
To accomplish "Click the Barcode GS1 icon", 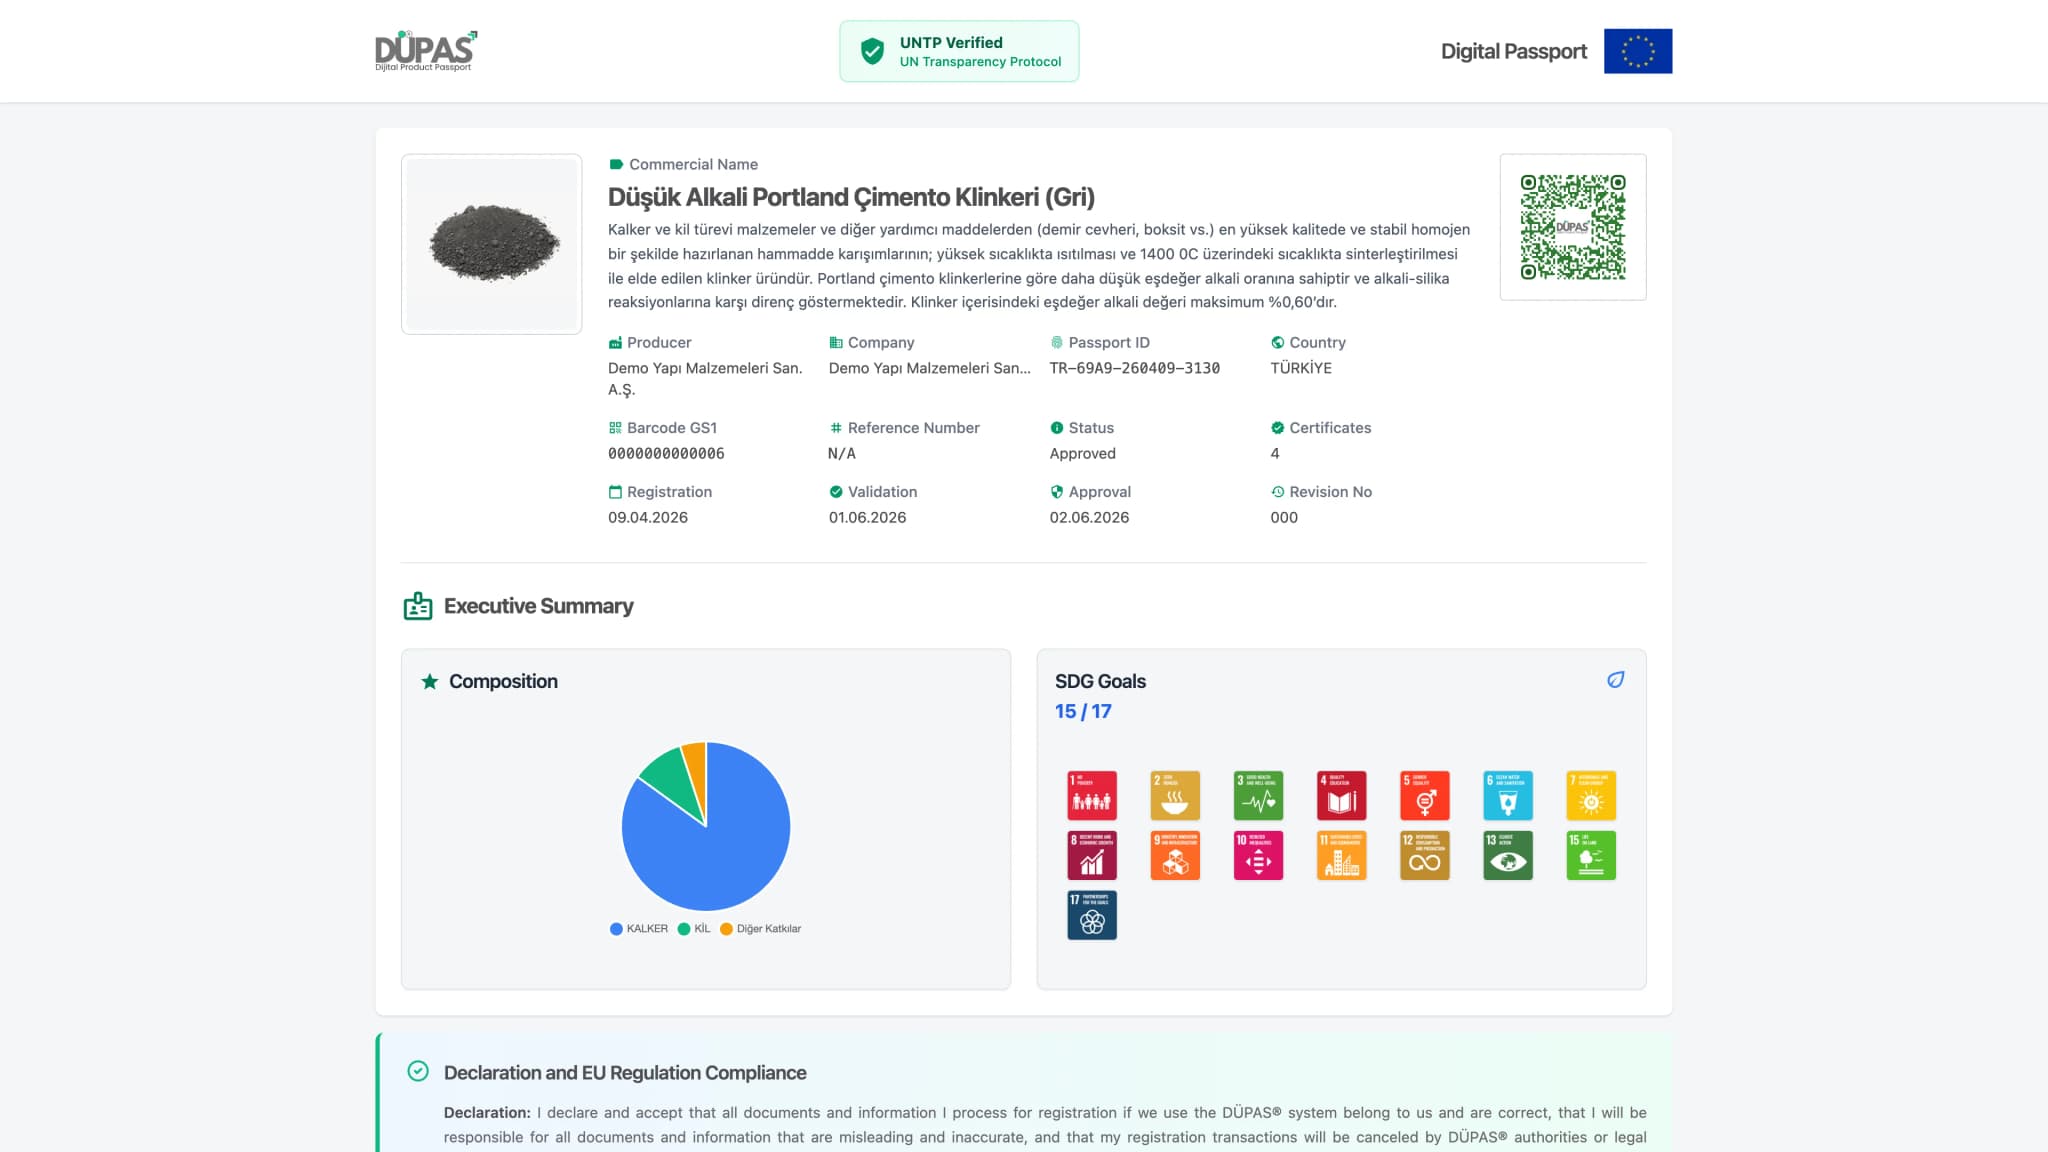I will [615, 428].
